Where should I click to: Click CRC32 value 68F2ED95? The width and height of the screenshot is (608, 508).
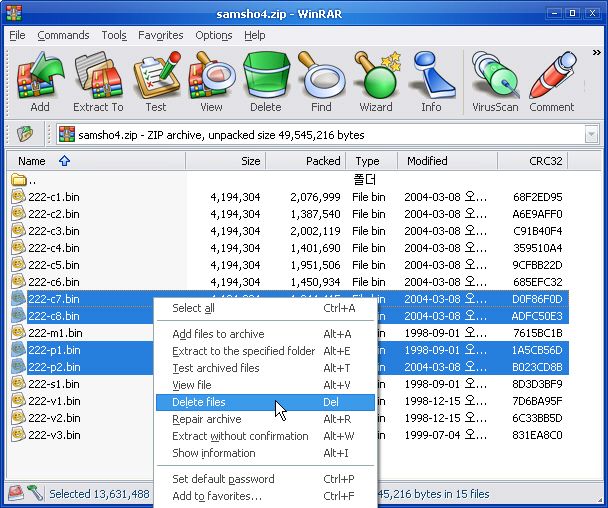pos(537,197)
